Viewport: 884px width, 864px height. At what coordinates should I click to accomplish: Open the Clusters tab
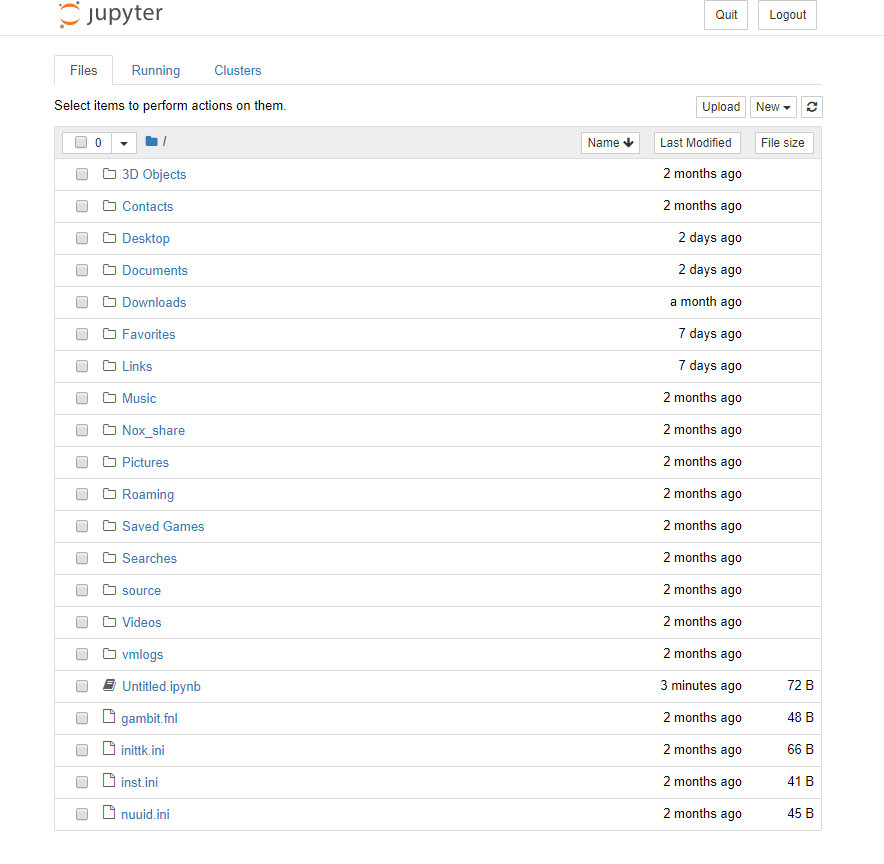tap(237, 71)
